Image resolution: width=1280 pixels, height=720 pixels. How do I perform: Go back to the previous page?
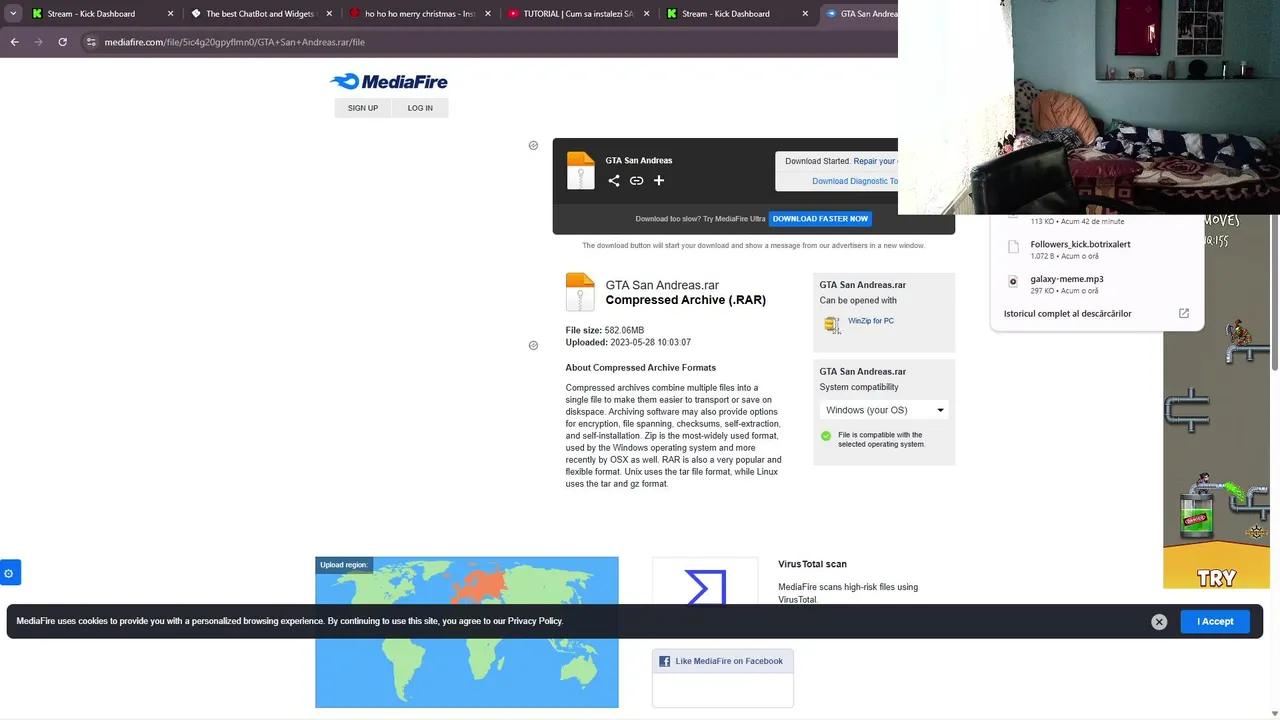point(14,42)
